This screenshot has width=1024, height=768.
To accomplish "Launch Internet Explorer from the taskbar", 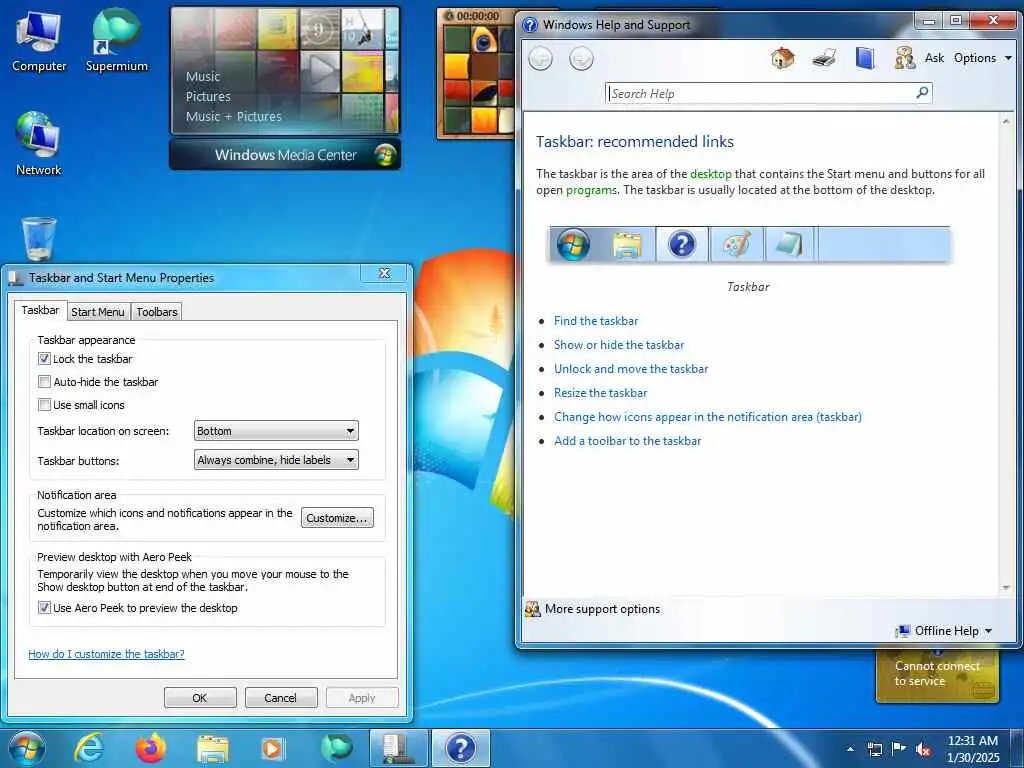I will (89, 748).
